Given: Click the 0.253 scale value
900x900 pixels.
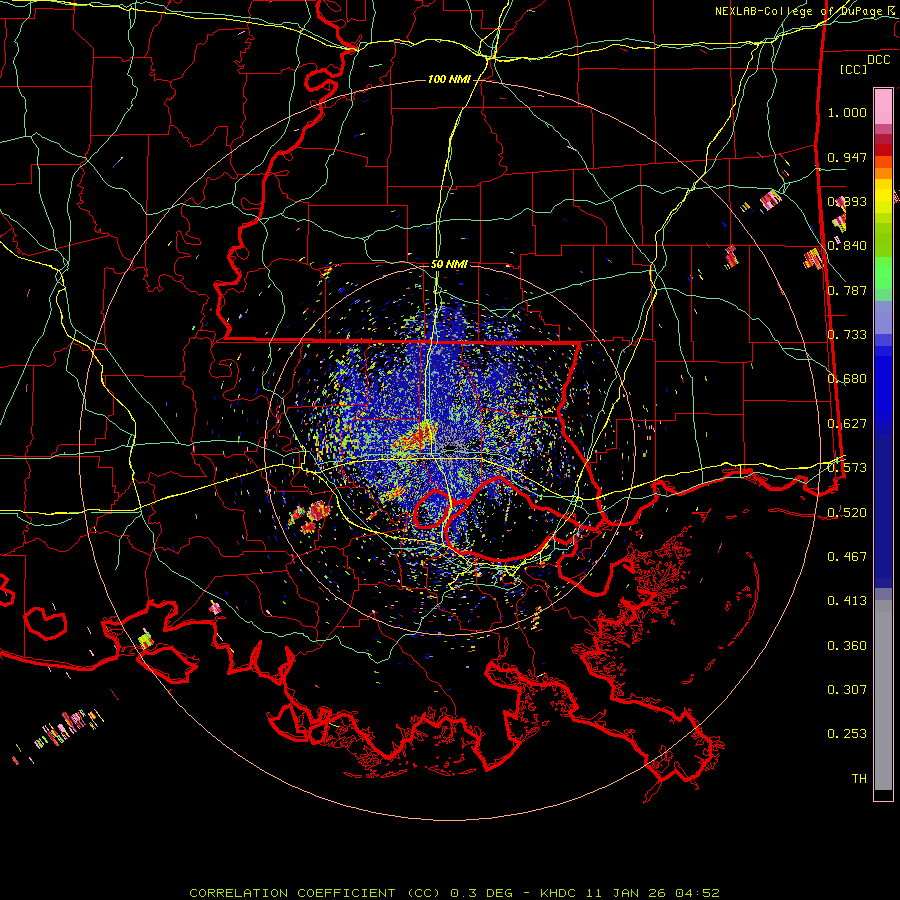Looking at the screenshot, I should click(x=847, y=734).
